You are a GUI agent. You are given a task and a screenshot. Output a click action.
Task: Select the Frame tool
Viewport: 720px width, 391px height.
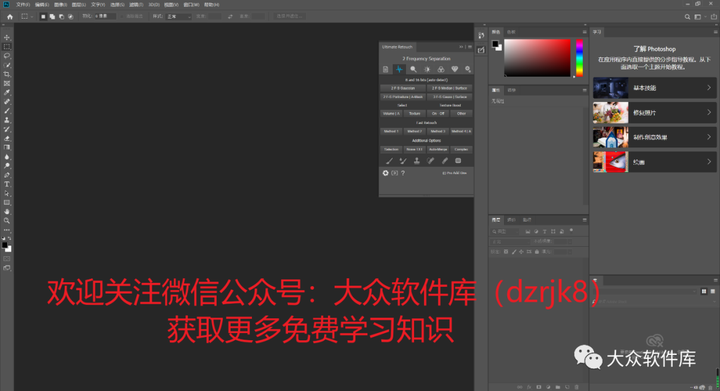coord(7,84)
